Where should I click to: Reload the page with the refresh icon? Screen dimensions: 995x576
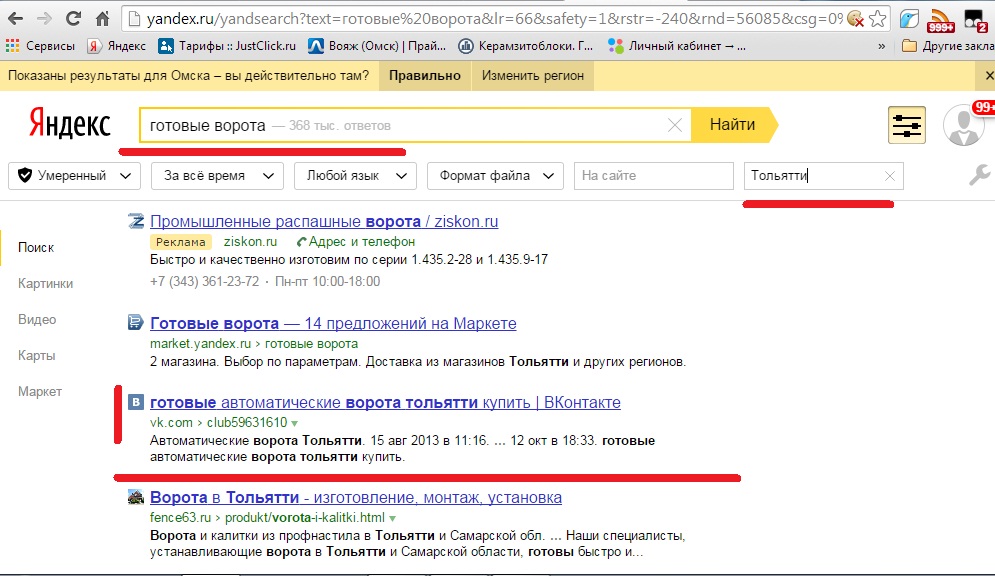click(x=73, y=19)
